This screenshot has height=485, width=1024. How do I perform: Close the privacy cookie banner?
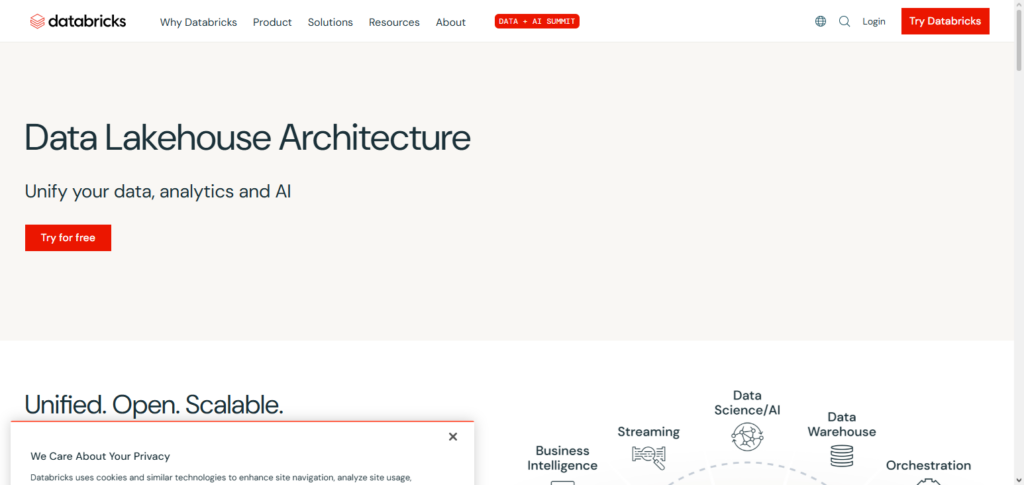tap(453, 437)
